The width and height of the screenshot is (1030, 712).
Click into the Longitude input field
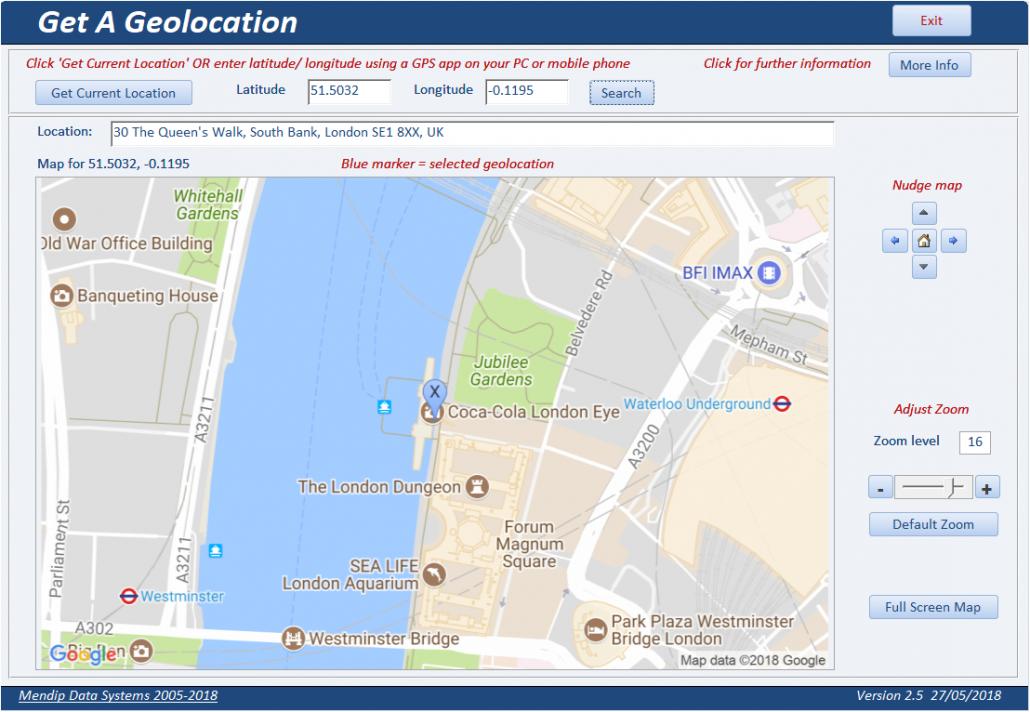pos(527,91)
